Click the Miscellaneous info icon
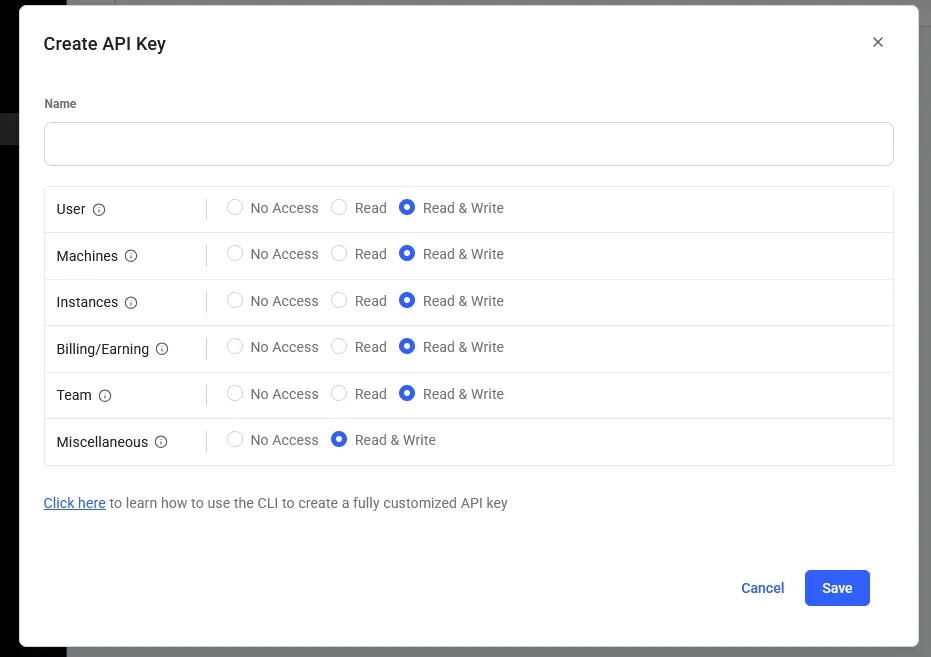The height and width of the screenshot is (657, 931). (161, 442)
